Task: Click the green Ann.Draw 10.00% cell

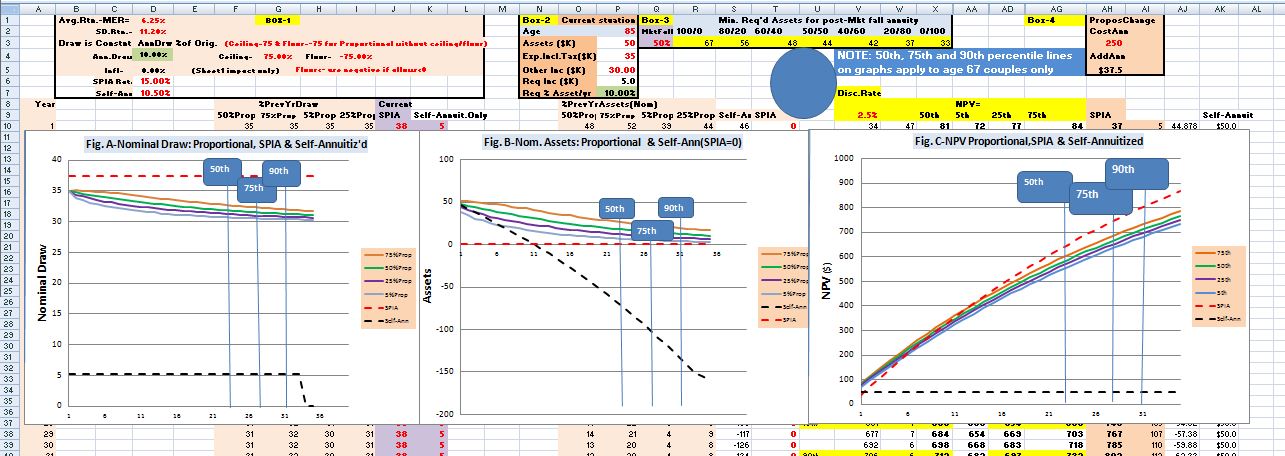Action: [x=151, y=56]
